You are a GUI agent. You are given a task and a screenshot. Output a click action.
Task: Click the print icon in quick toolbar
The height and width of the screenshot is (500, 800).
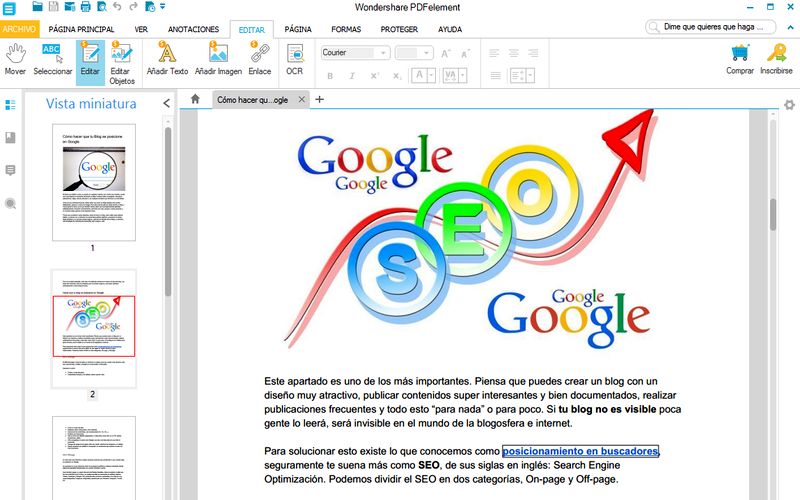tap(86, 7)
